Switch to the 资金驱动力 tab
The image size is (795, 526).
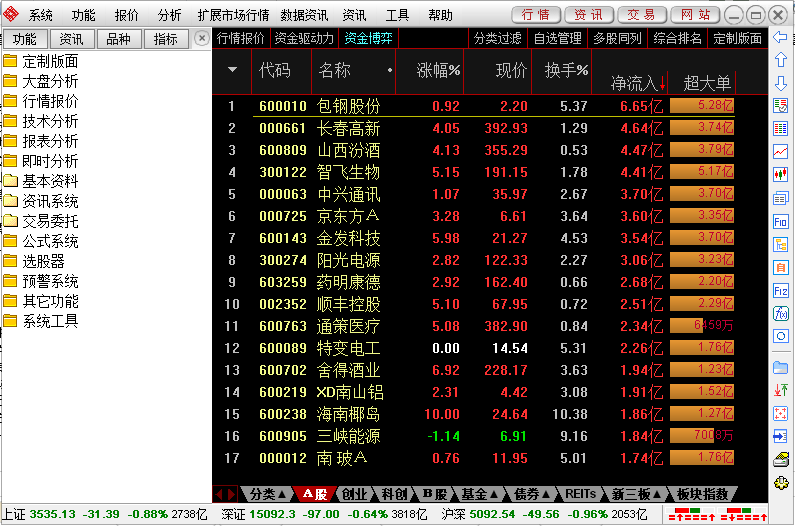pos(304,38)
